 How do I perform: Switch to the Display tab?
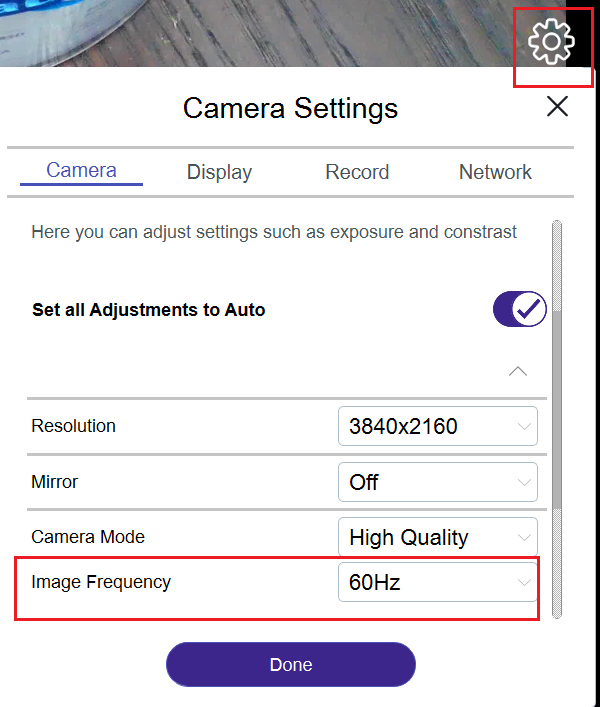click(219, 172)
